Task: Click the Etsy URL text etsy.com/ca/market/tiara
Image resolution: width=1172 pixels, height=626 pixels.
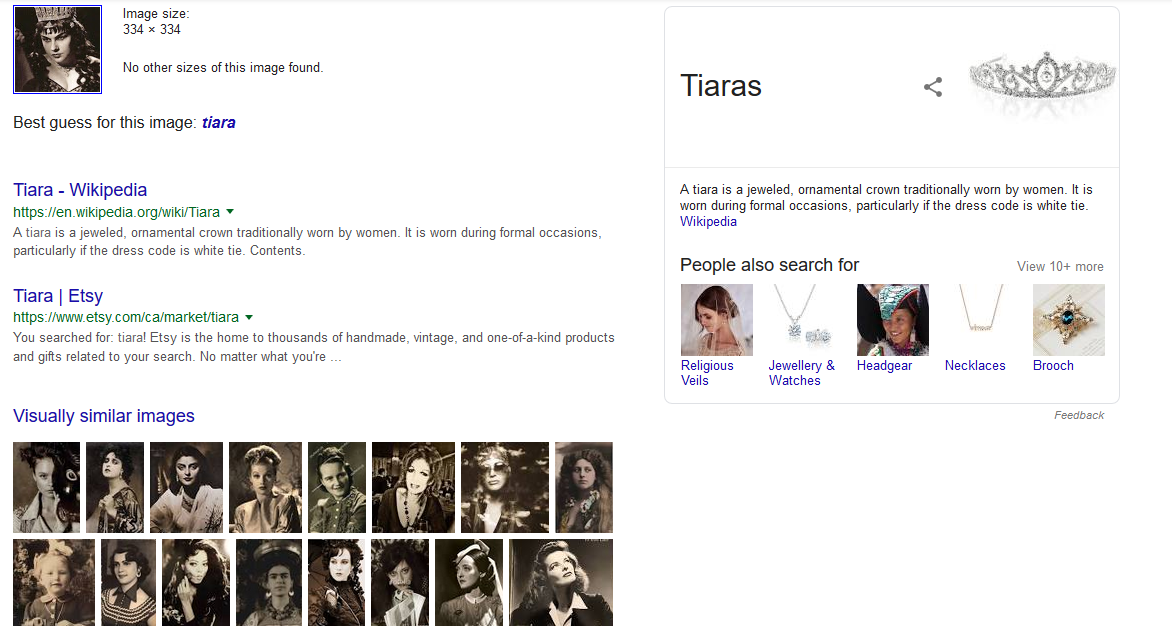Action: (126, 317)
